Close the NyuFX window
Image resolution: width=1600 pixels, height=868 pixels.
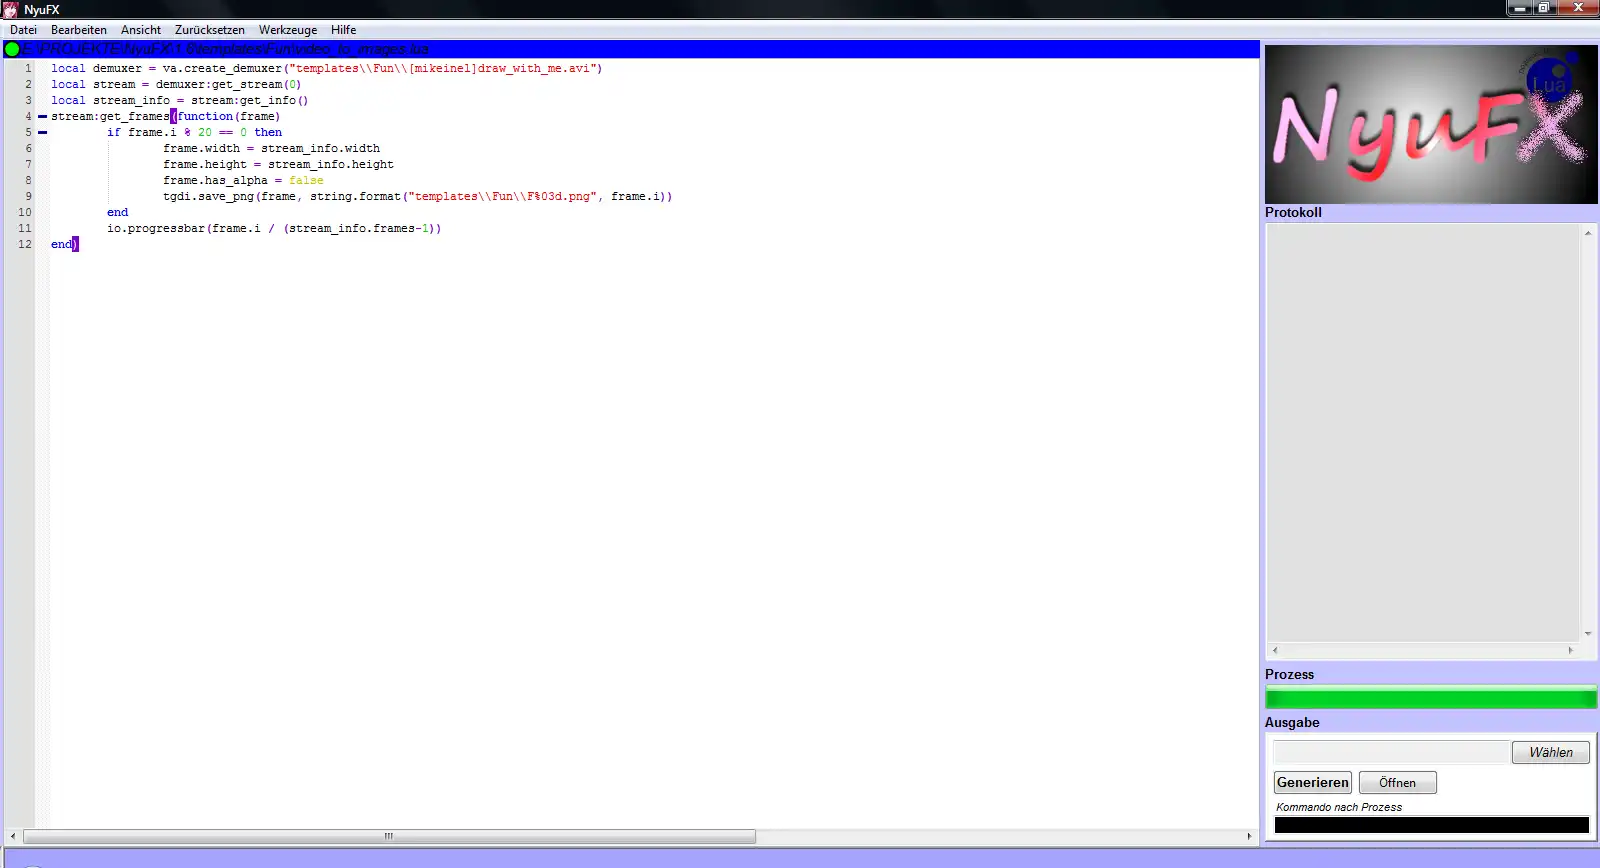coord(1579,8)
